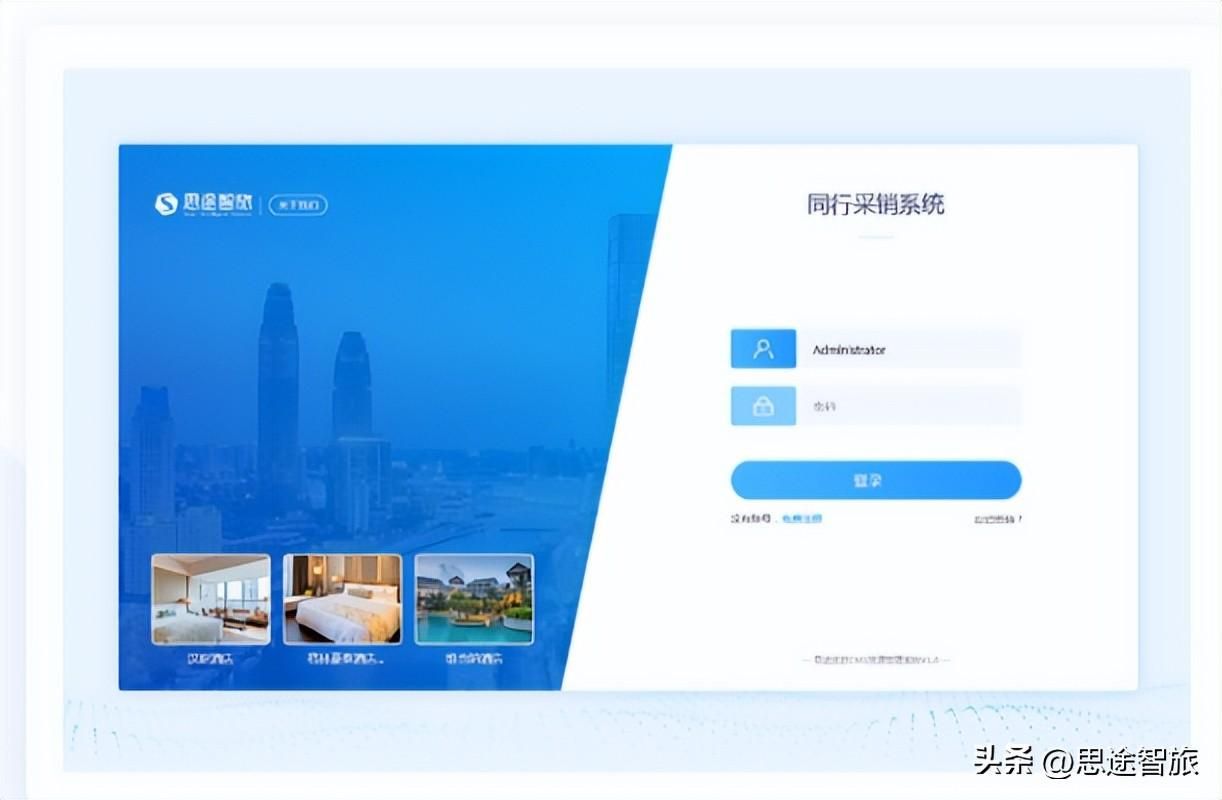Screen dimensions: 1222x800
Task: Click the 思途智旅 brand name text
Action: pos(217,202)
